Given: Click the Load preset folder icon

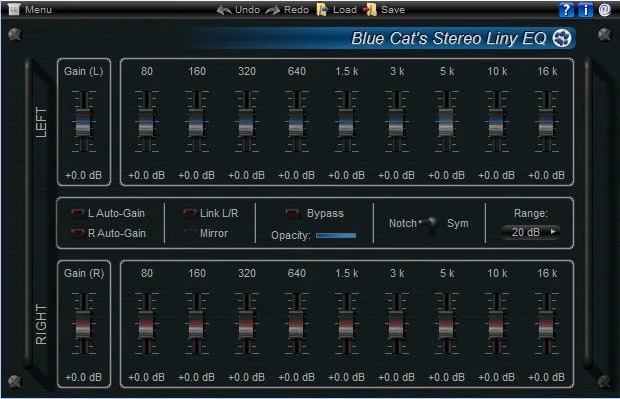Looking at the screenshot, I should [322, 9].
